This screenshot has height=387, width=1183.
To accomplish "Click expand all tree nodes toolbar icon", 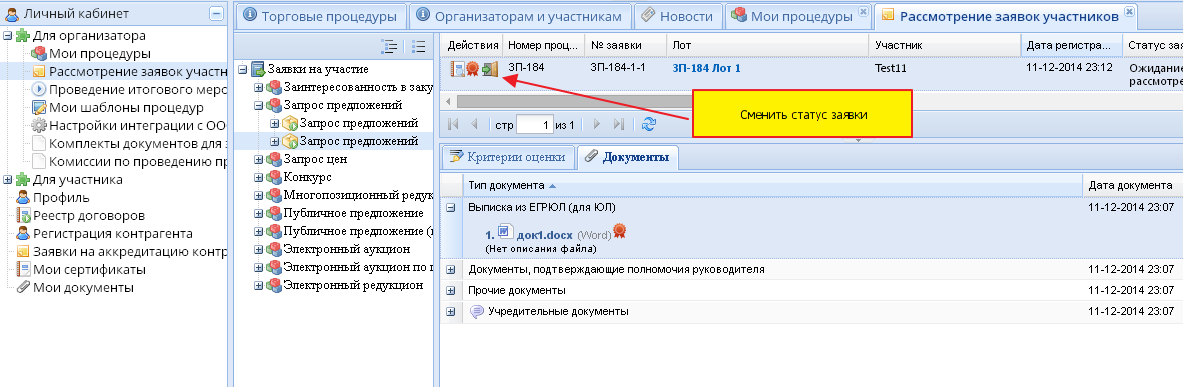I will coord(390,46).
